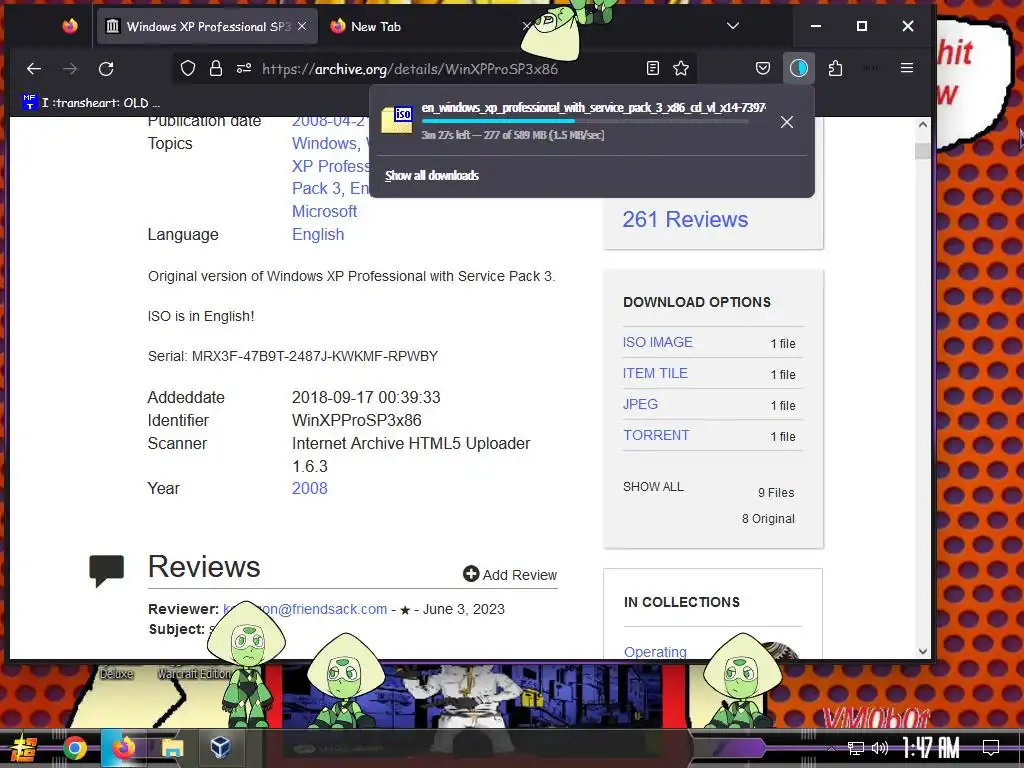Click the serial key text MRX3F-47B9T-2487J-KWKMF-RPWBY
1024x768 pixels.
pyautogui.click(x=315, y=356)
